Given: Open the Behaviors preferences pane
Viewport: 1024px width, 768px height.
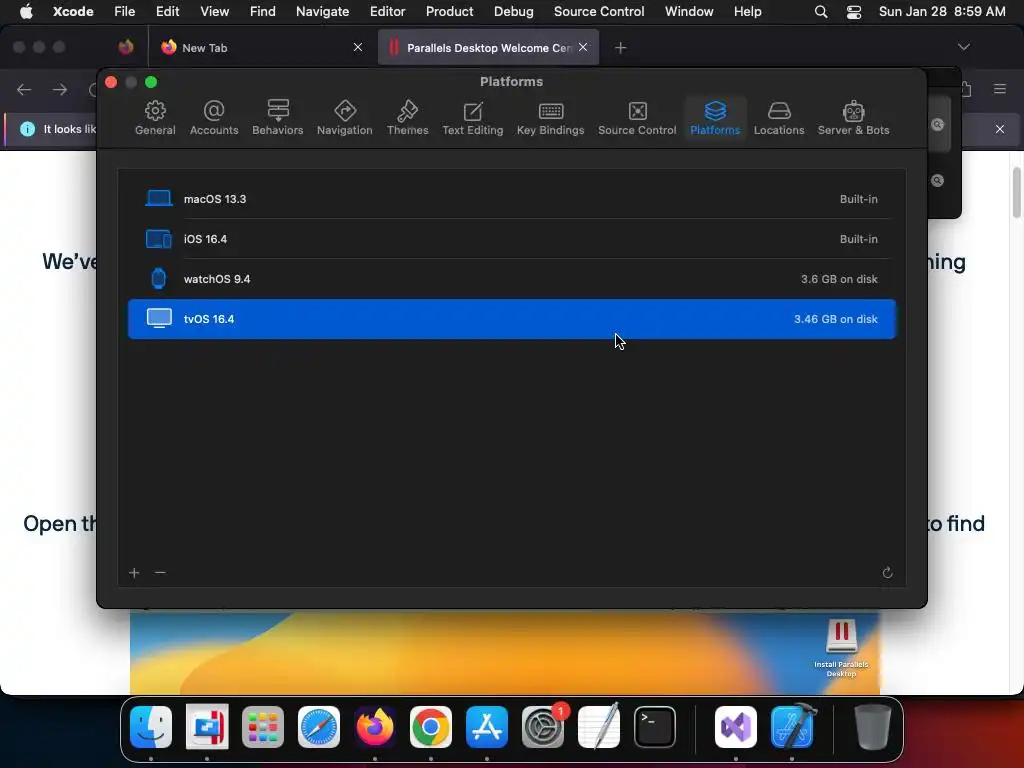Looking at the screenshot, I should 278,118.
